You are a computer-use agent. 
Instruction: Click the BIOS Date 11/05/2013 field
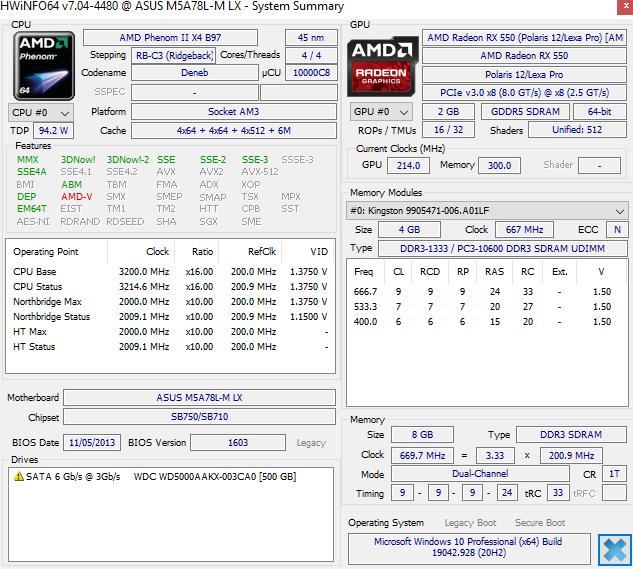pyautogui.click(x=92, y=443)
